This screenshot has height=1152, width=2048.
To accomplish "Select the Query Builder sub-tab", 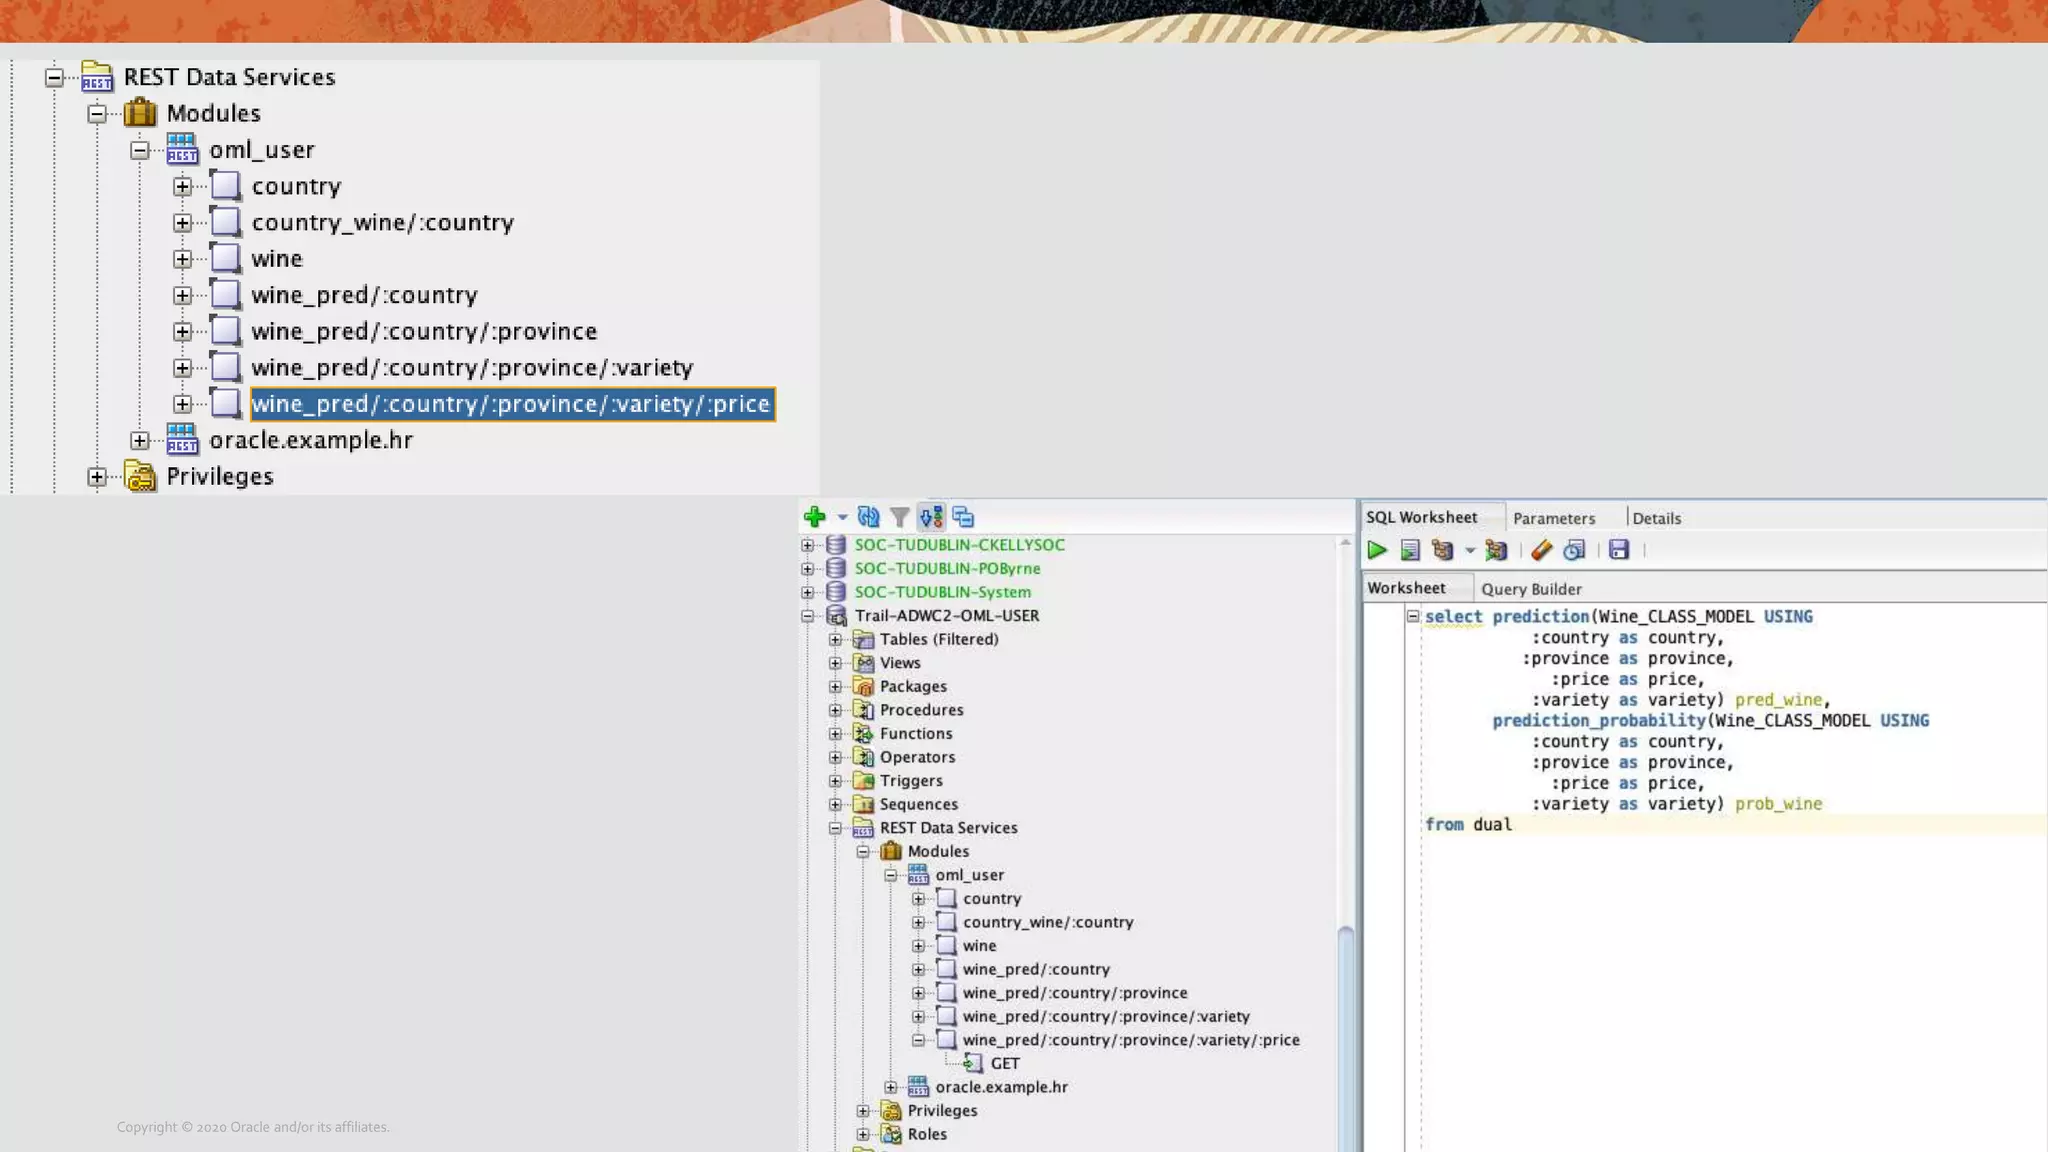I will (1531, 589).
